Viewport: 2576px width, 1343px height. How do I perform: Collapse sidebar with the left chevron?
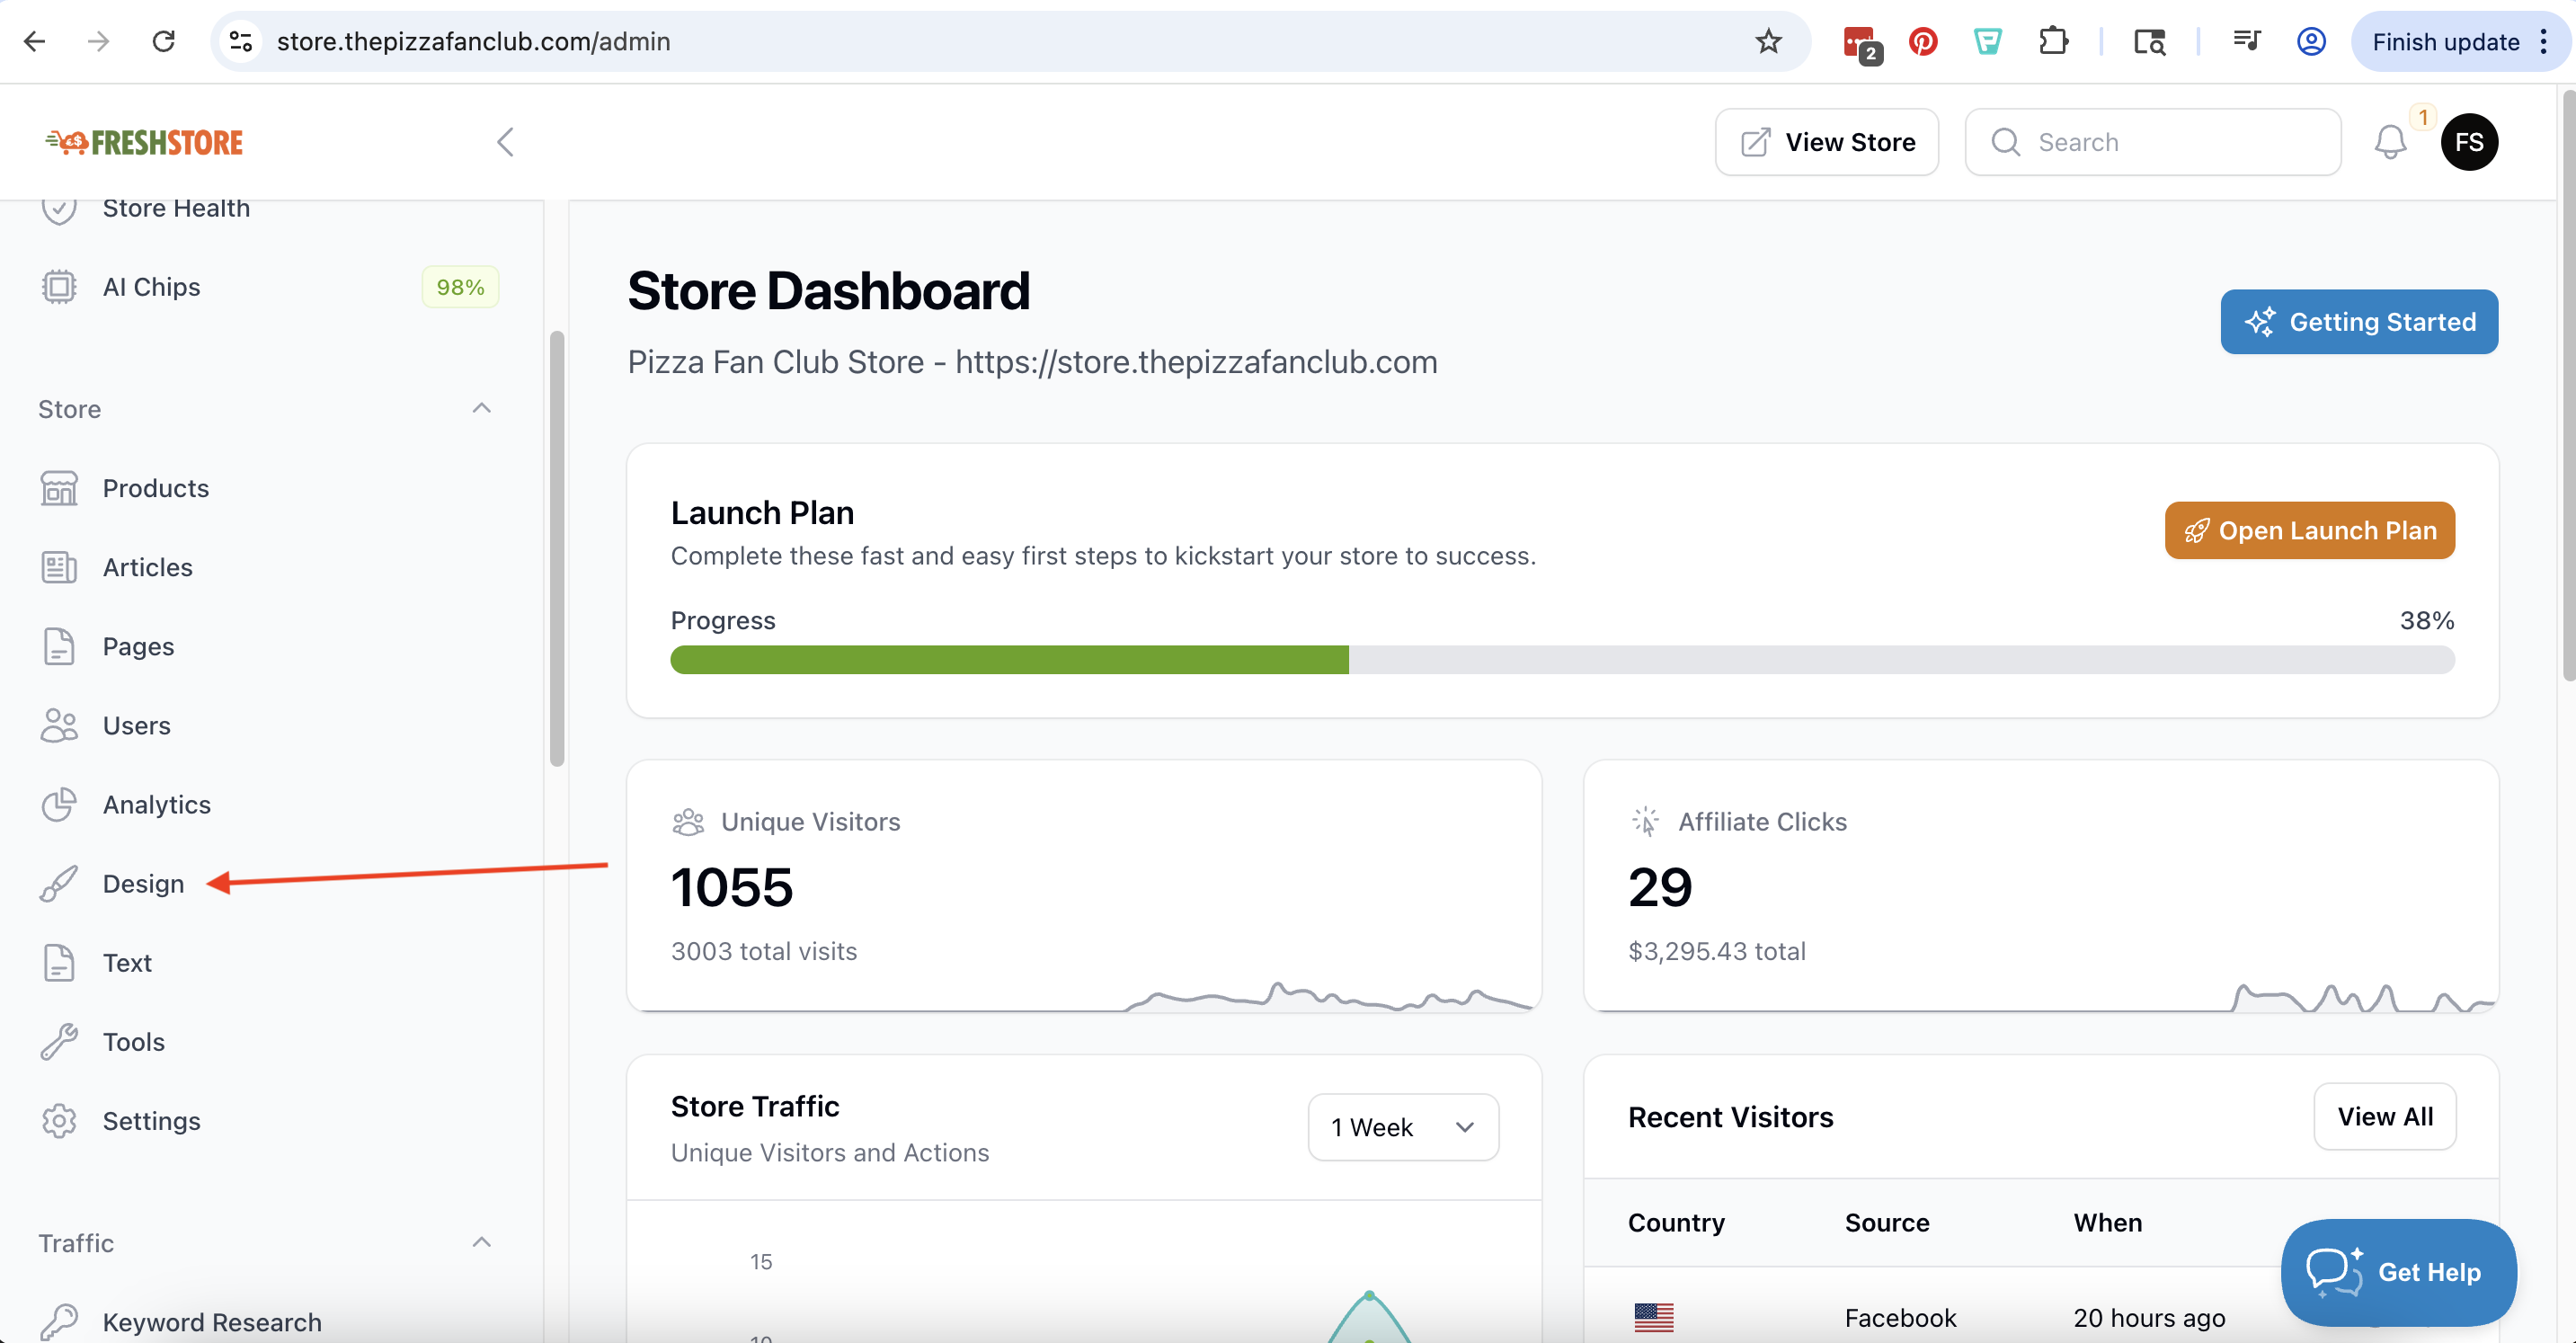pos(505,142)
